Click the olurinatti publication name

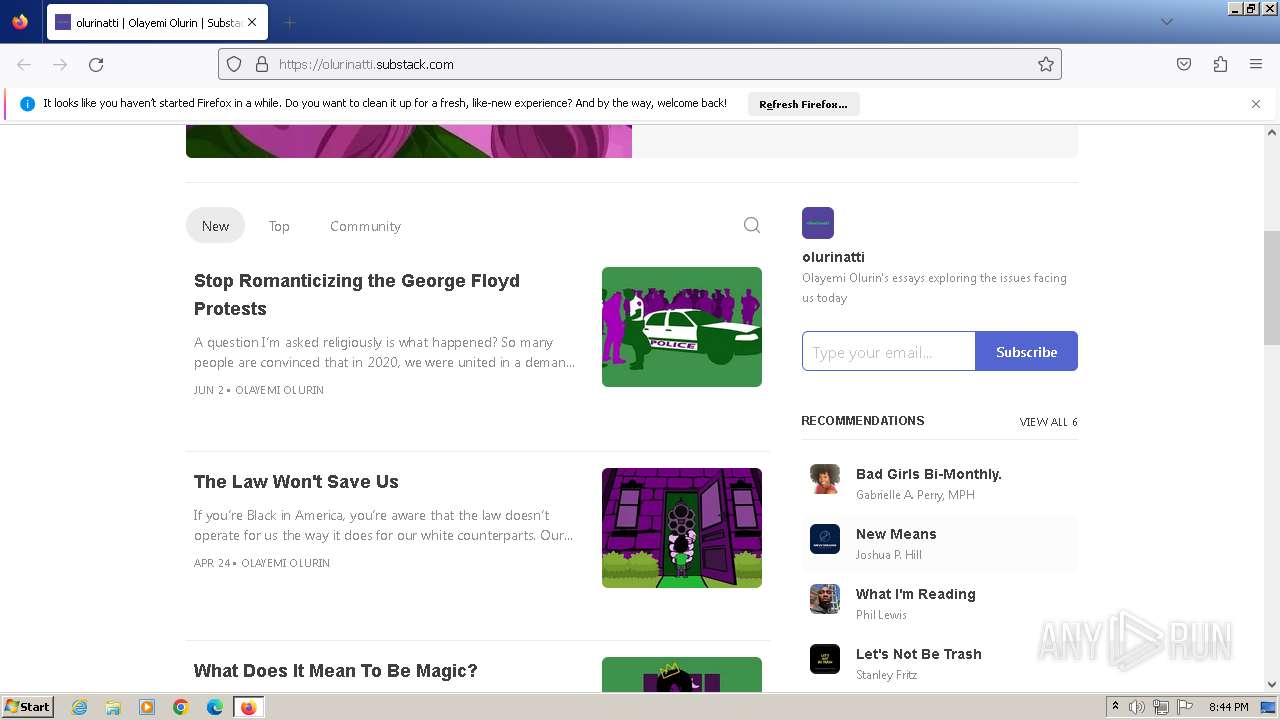click(833, 257)
